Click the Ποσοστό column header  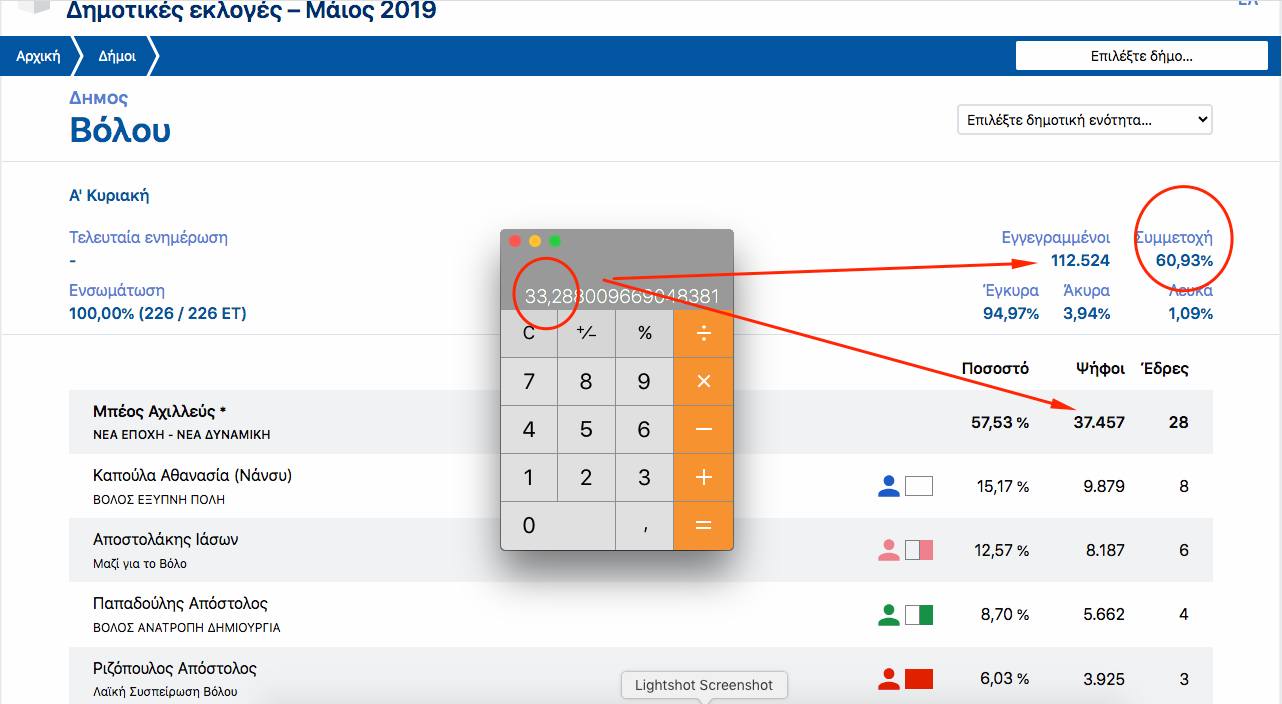(995, 368)
